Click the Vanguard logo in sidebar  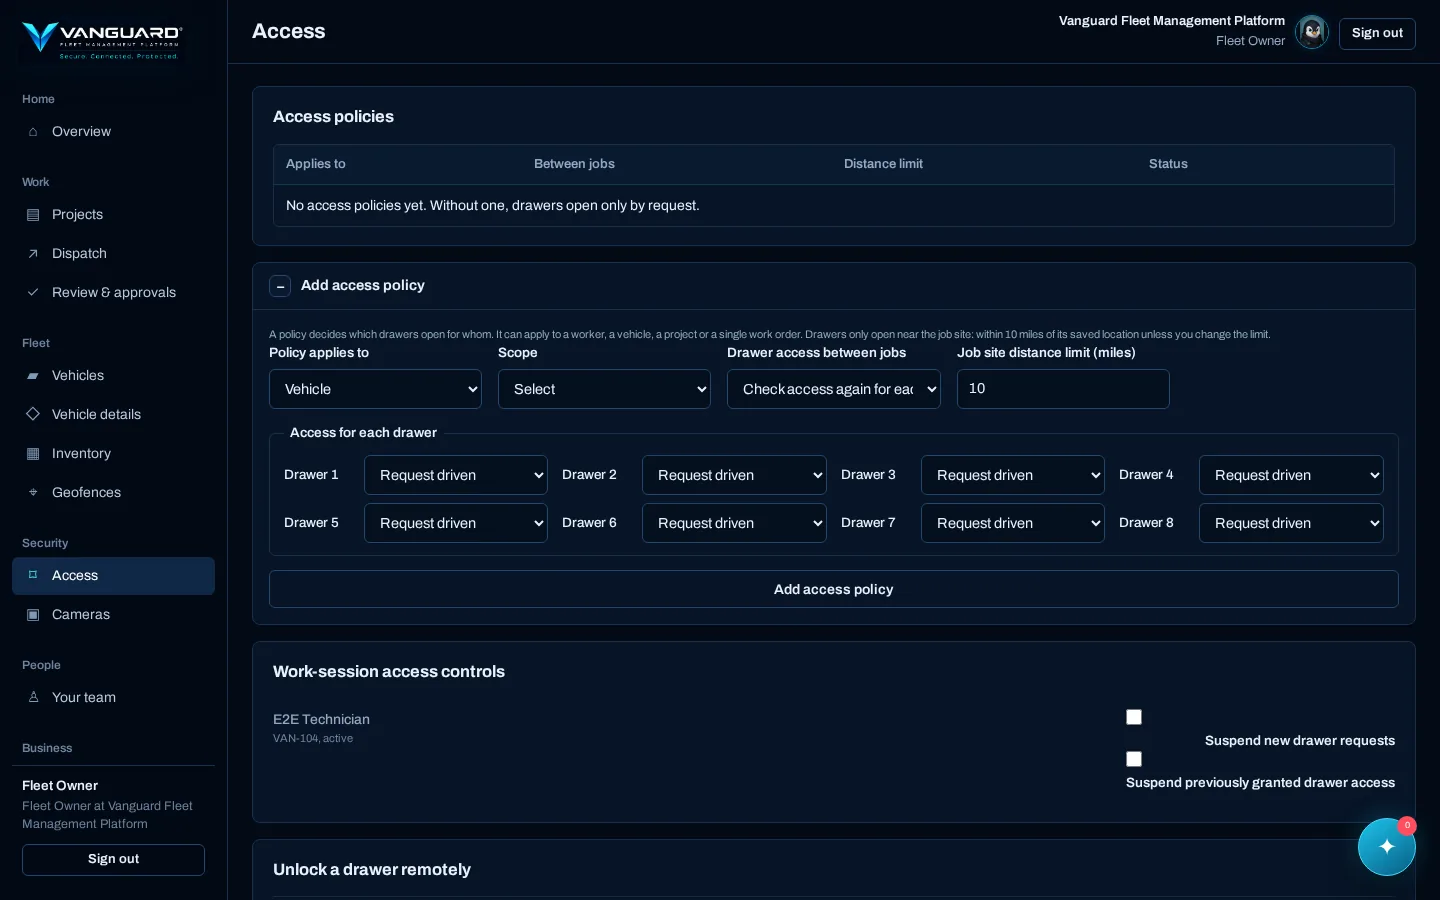pos(101,39)
